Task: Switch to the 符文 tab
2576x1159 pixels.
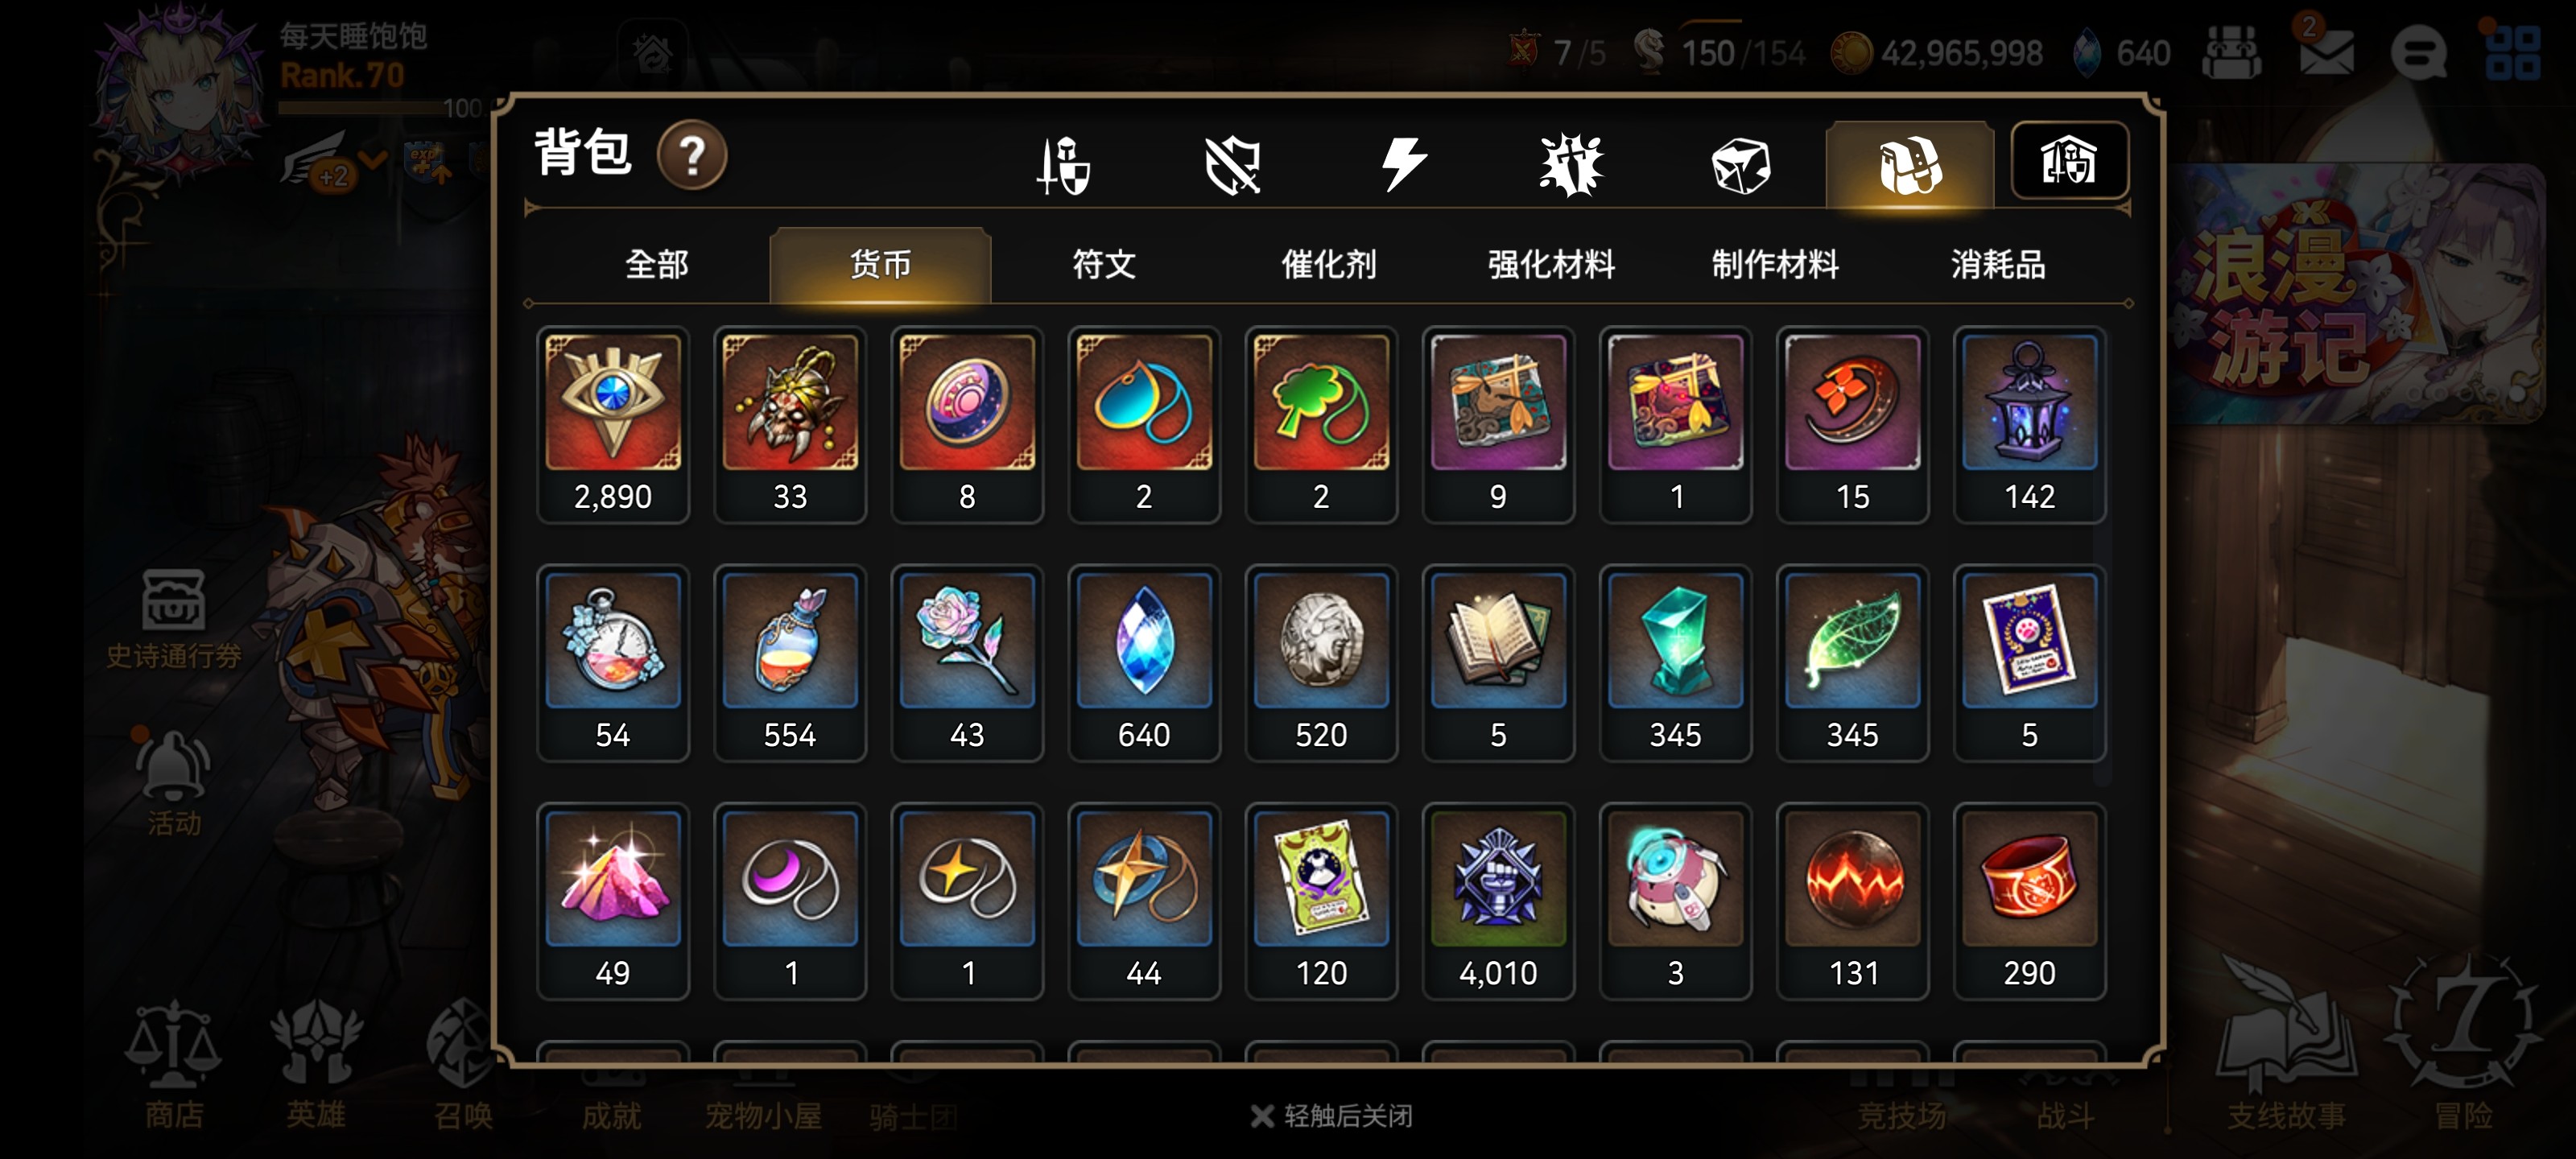Action: point(1104,265)
